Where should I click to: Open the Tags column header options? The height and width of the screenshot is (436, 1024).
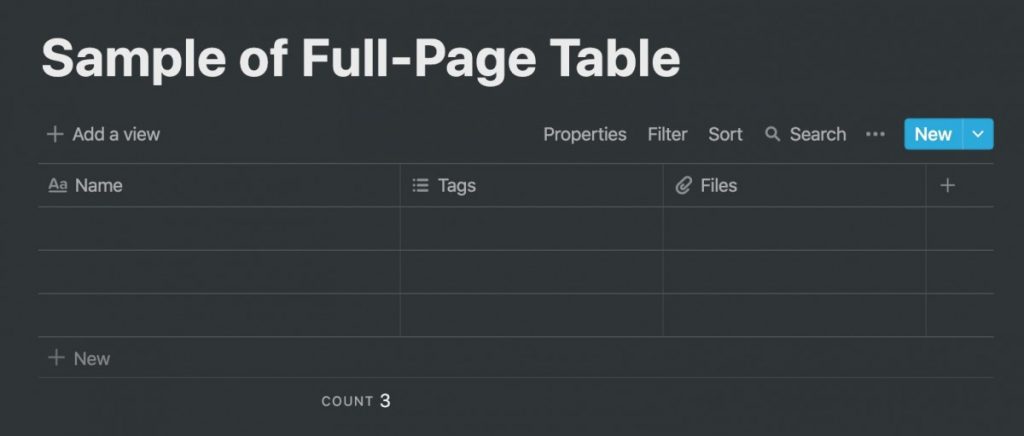pos(532,185)
